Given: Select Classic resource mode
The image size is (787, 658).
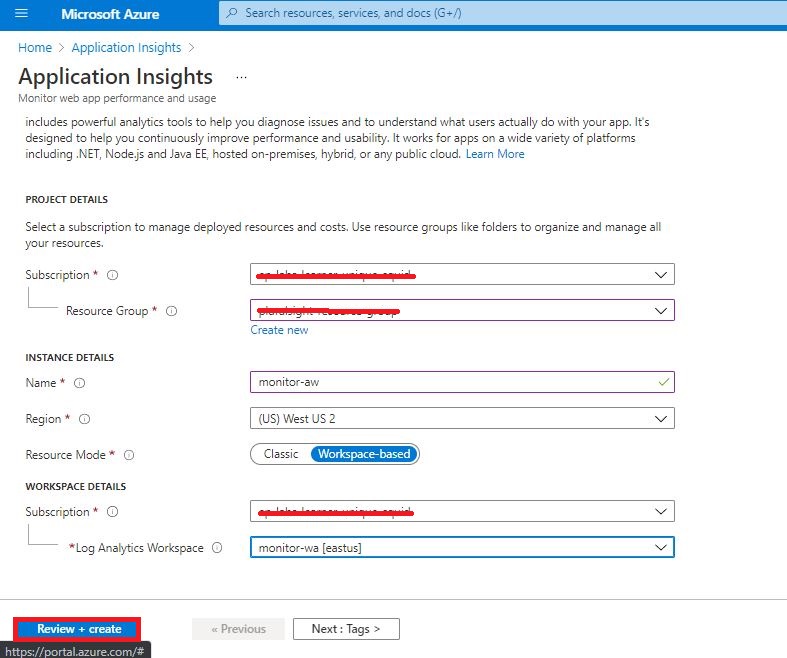Looking at the screenshot, I should 281,454.
